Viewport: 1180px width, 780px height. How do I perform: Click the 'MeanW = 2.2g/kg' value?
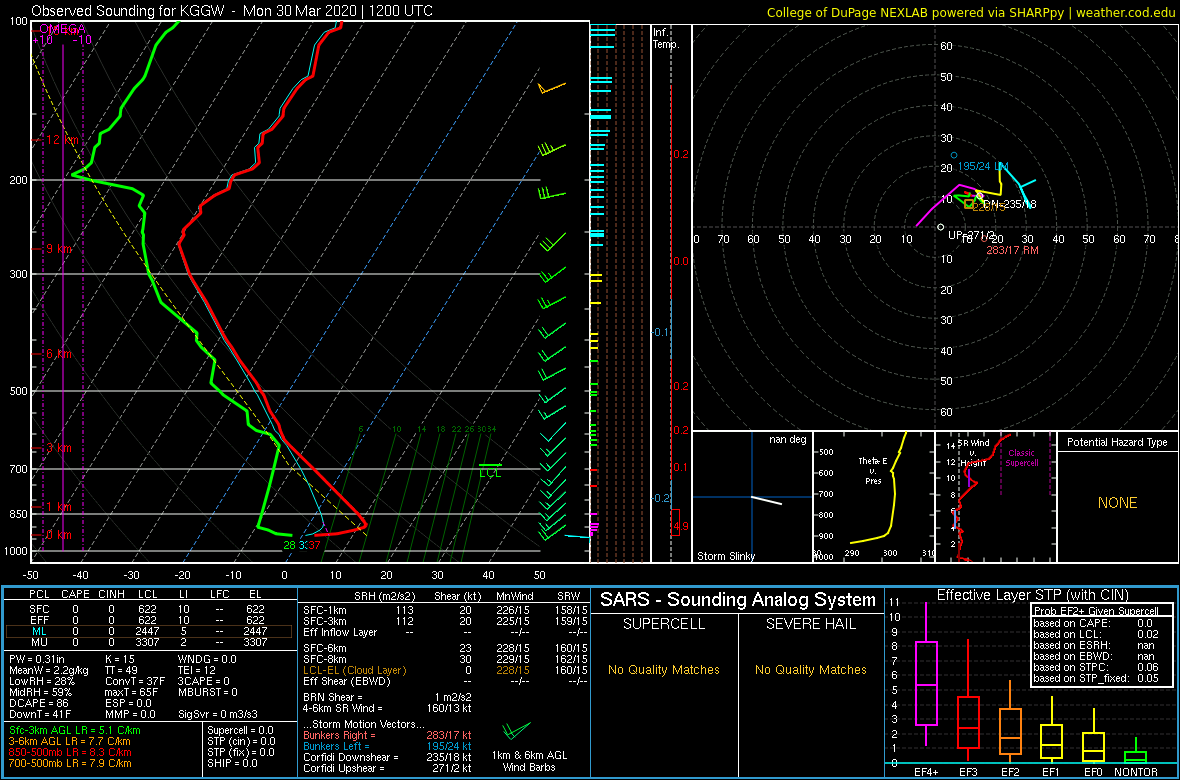(47, 672)
